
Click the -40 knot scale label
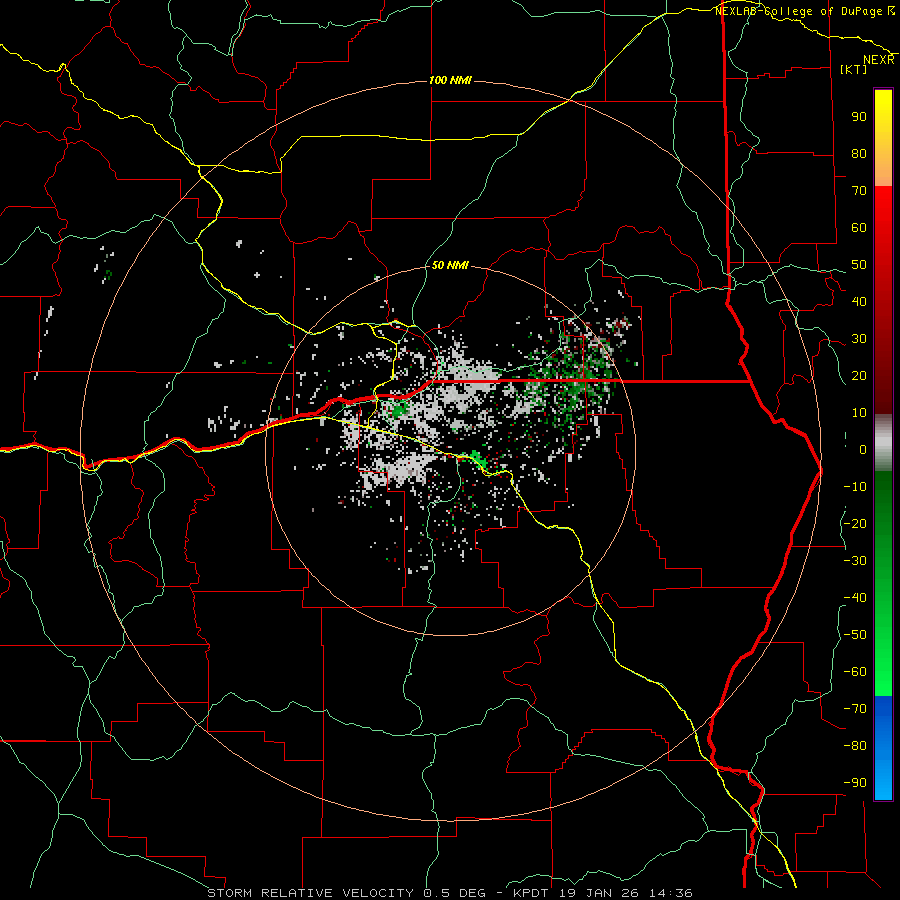point(855,598)
